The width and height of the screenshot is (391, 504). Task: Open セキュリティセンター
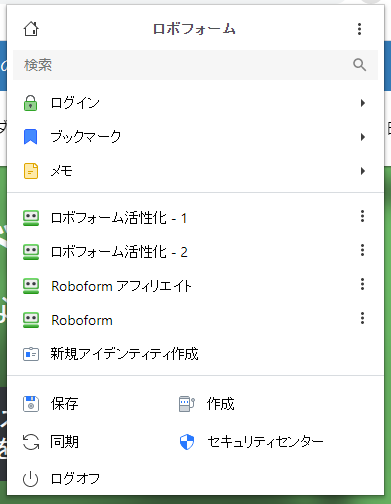265,442
